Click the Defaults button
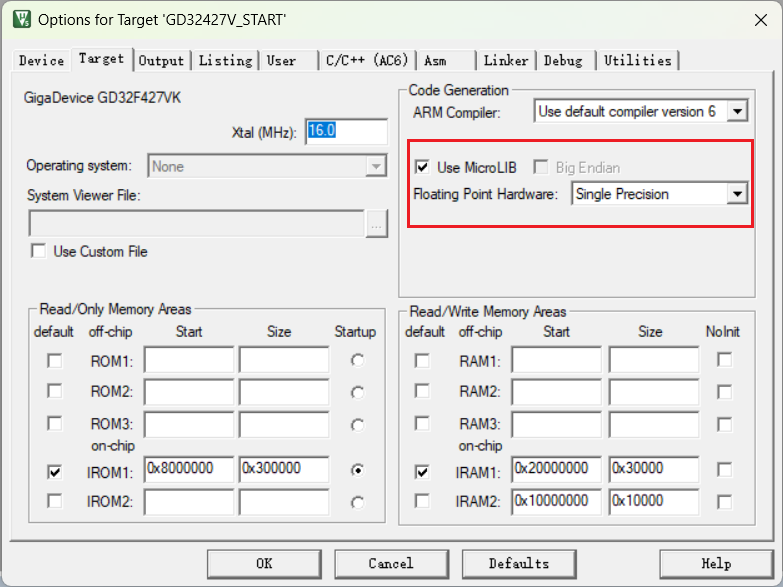 coord(518,563)
